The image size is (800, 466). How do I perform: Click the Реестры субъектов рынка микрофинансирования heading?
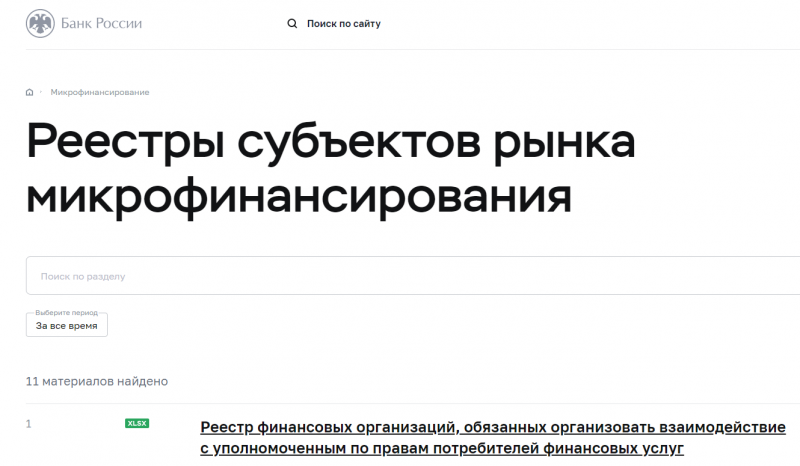tap(331, 169)
